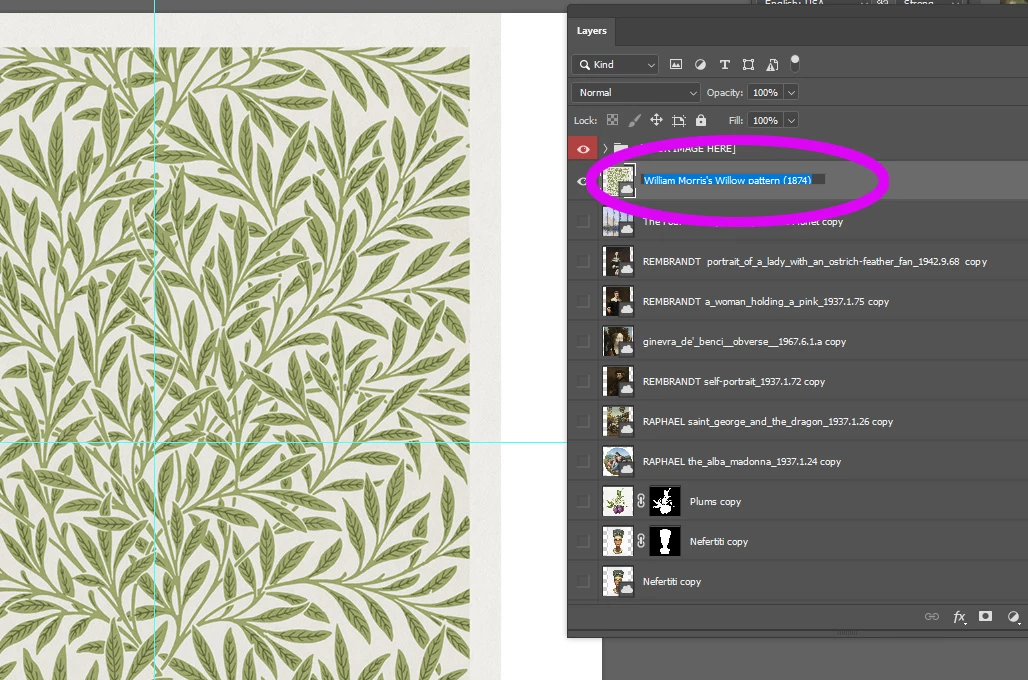1028x680 pixels.
Task: Expand the group layer chevron
Action: pyautogui.click(x=605, y=148)
